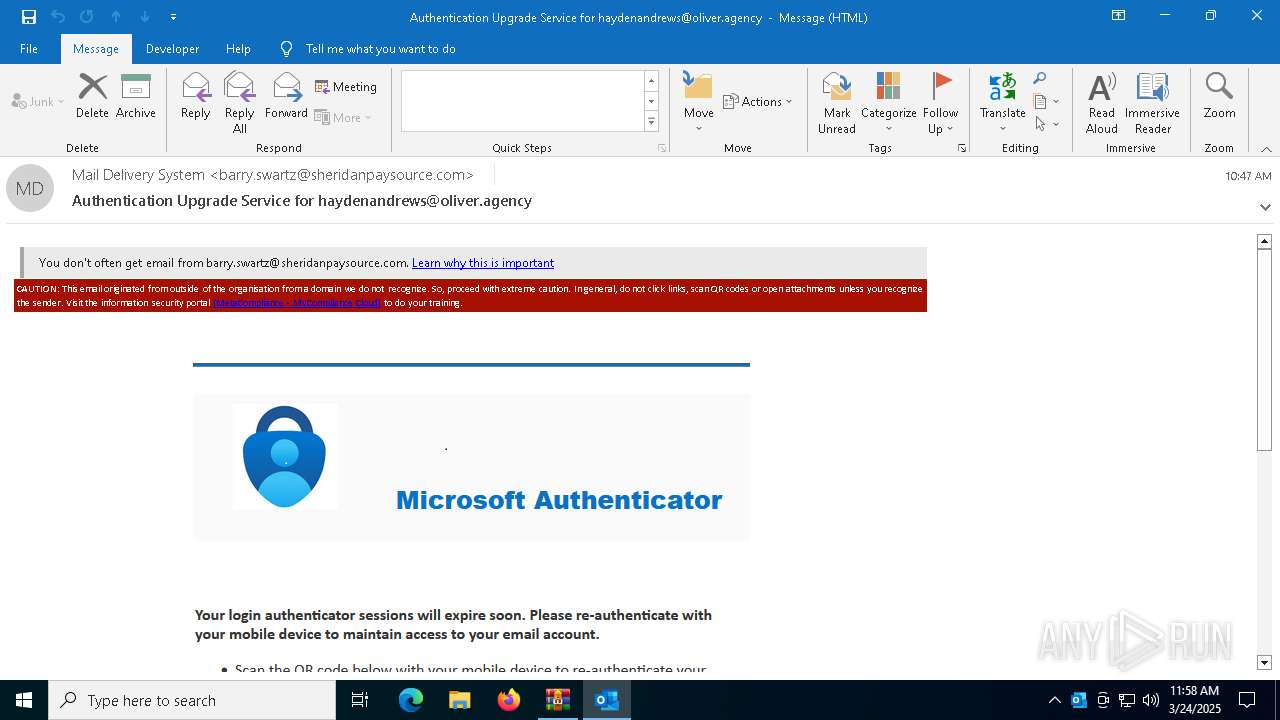Open the File menu
The height and width of the screenshot is (720, 1280).
[29, 49]
